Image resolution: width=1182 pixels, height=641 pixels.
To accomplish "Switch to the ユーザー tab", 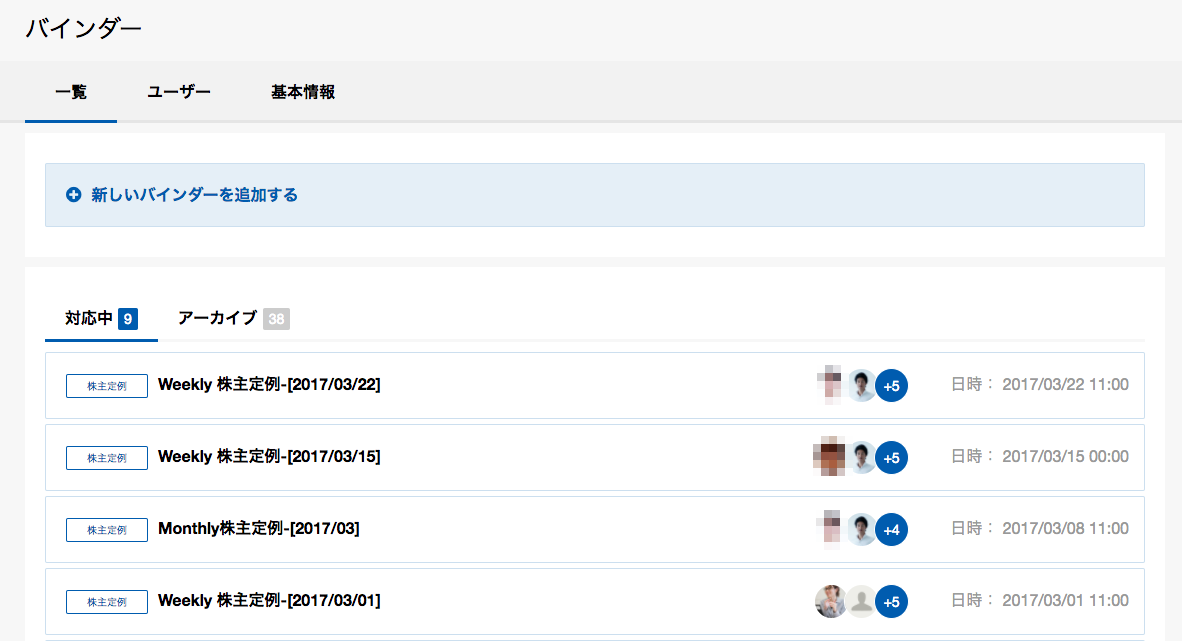I will [x=179, y=92].
